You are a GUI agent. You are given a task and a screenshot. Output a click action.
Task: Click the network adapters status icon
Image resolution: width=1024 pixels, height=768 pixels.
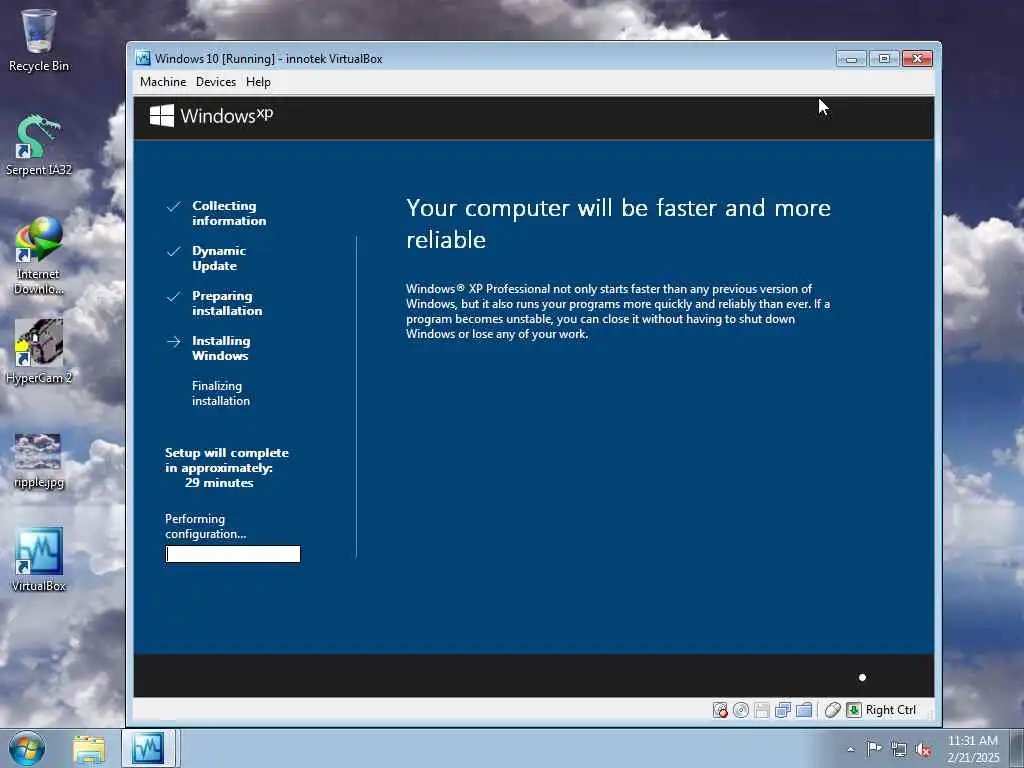pos(782,710)
